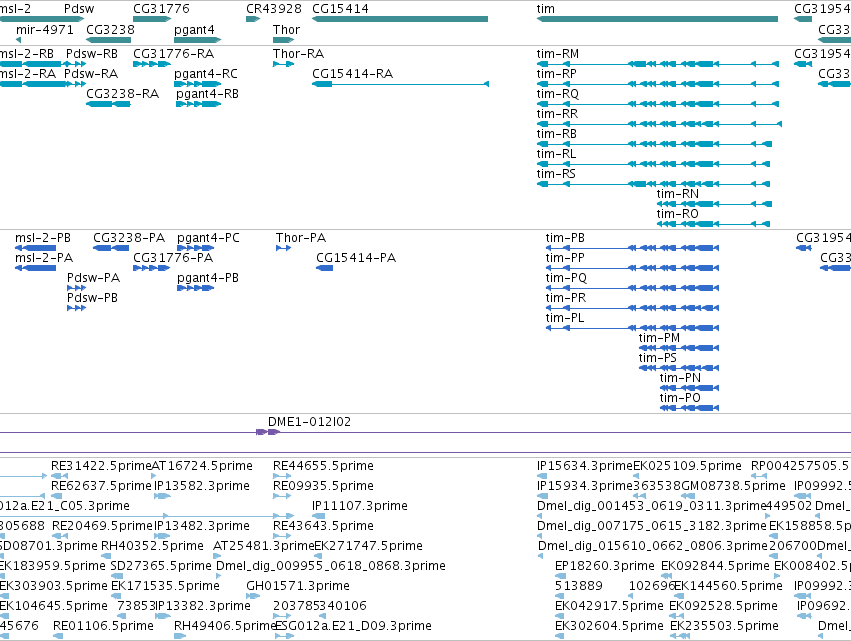The height and width of the screenshot is (641, 851).
Task: Open protein tim-PM
Action: tap(679, 348)
